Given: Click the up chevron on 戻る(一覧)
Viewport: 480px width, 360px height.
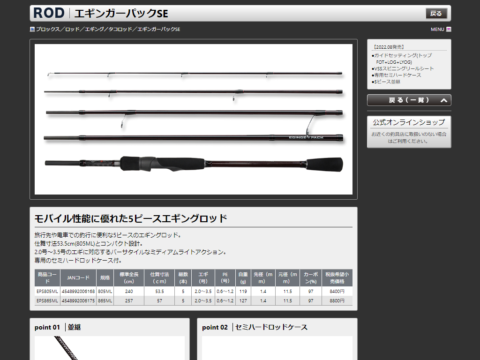Looking at the screenshot, I should (x=444, y=100).
